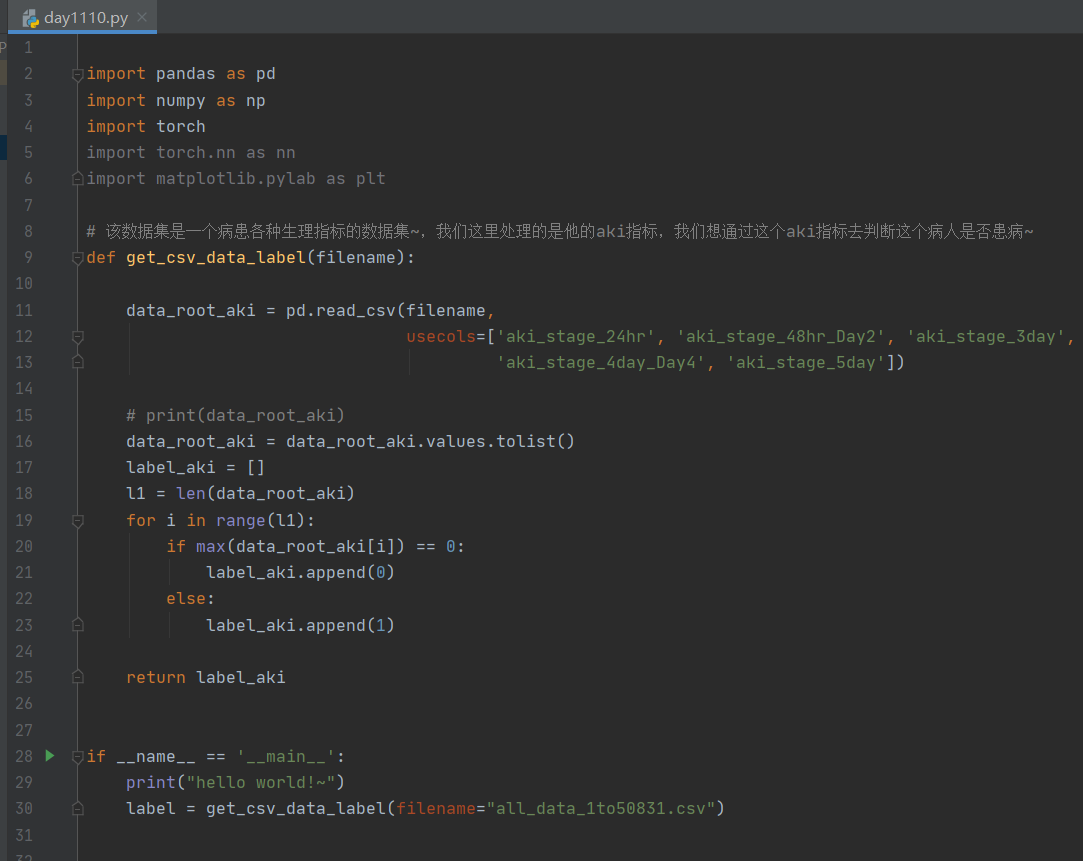The image size is (1083, 861).
Task: Collapse the for loop at line 19
Action: pyautogui.click(x=78, y=521)
